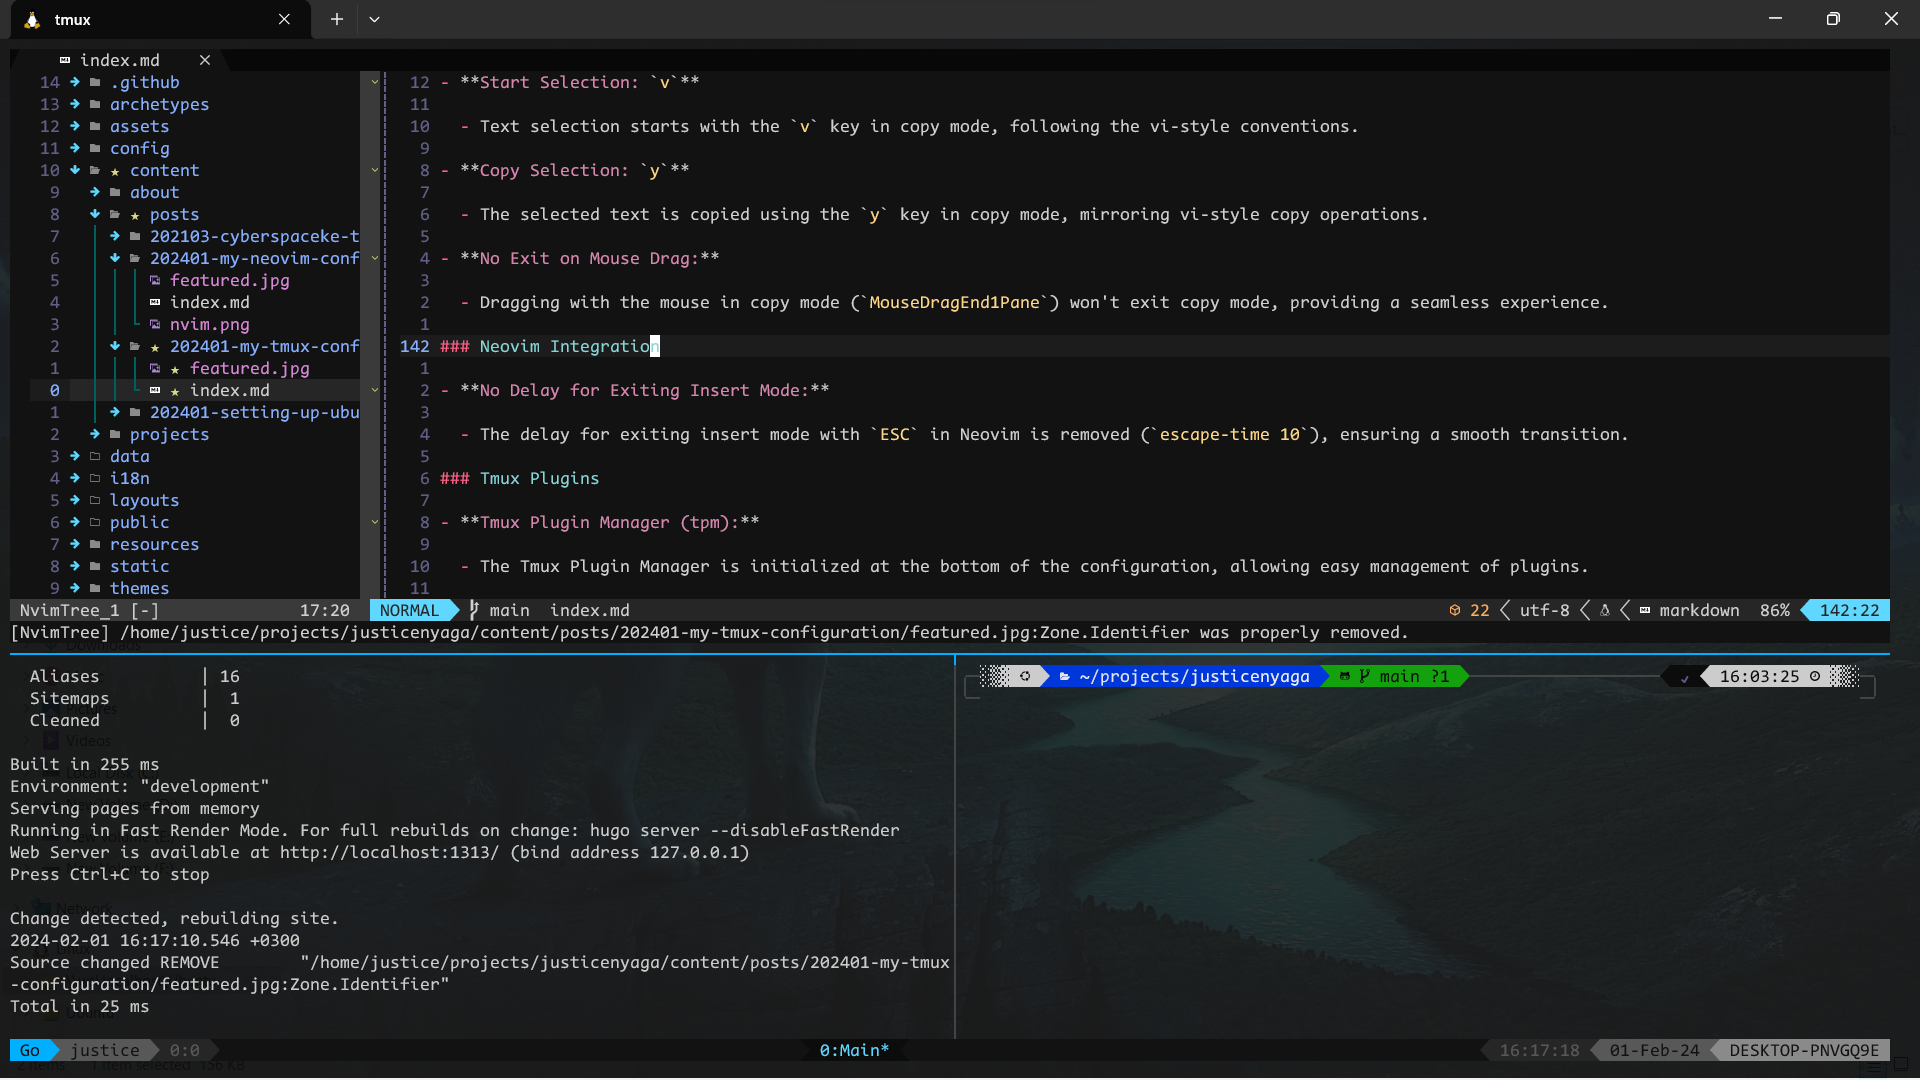Click the tmux terminal tab title
The image size is (1920, 1080).
71,18
